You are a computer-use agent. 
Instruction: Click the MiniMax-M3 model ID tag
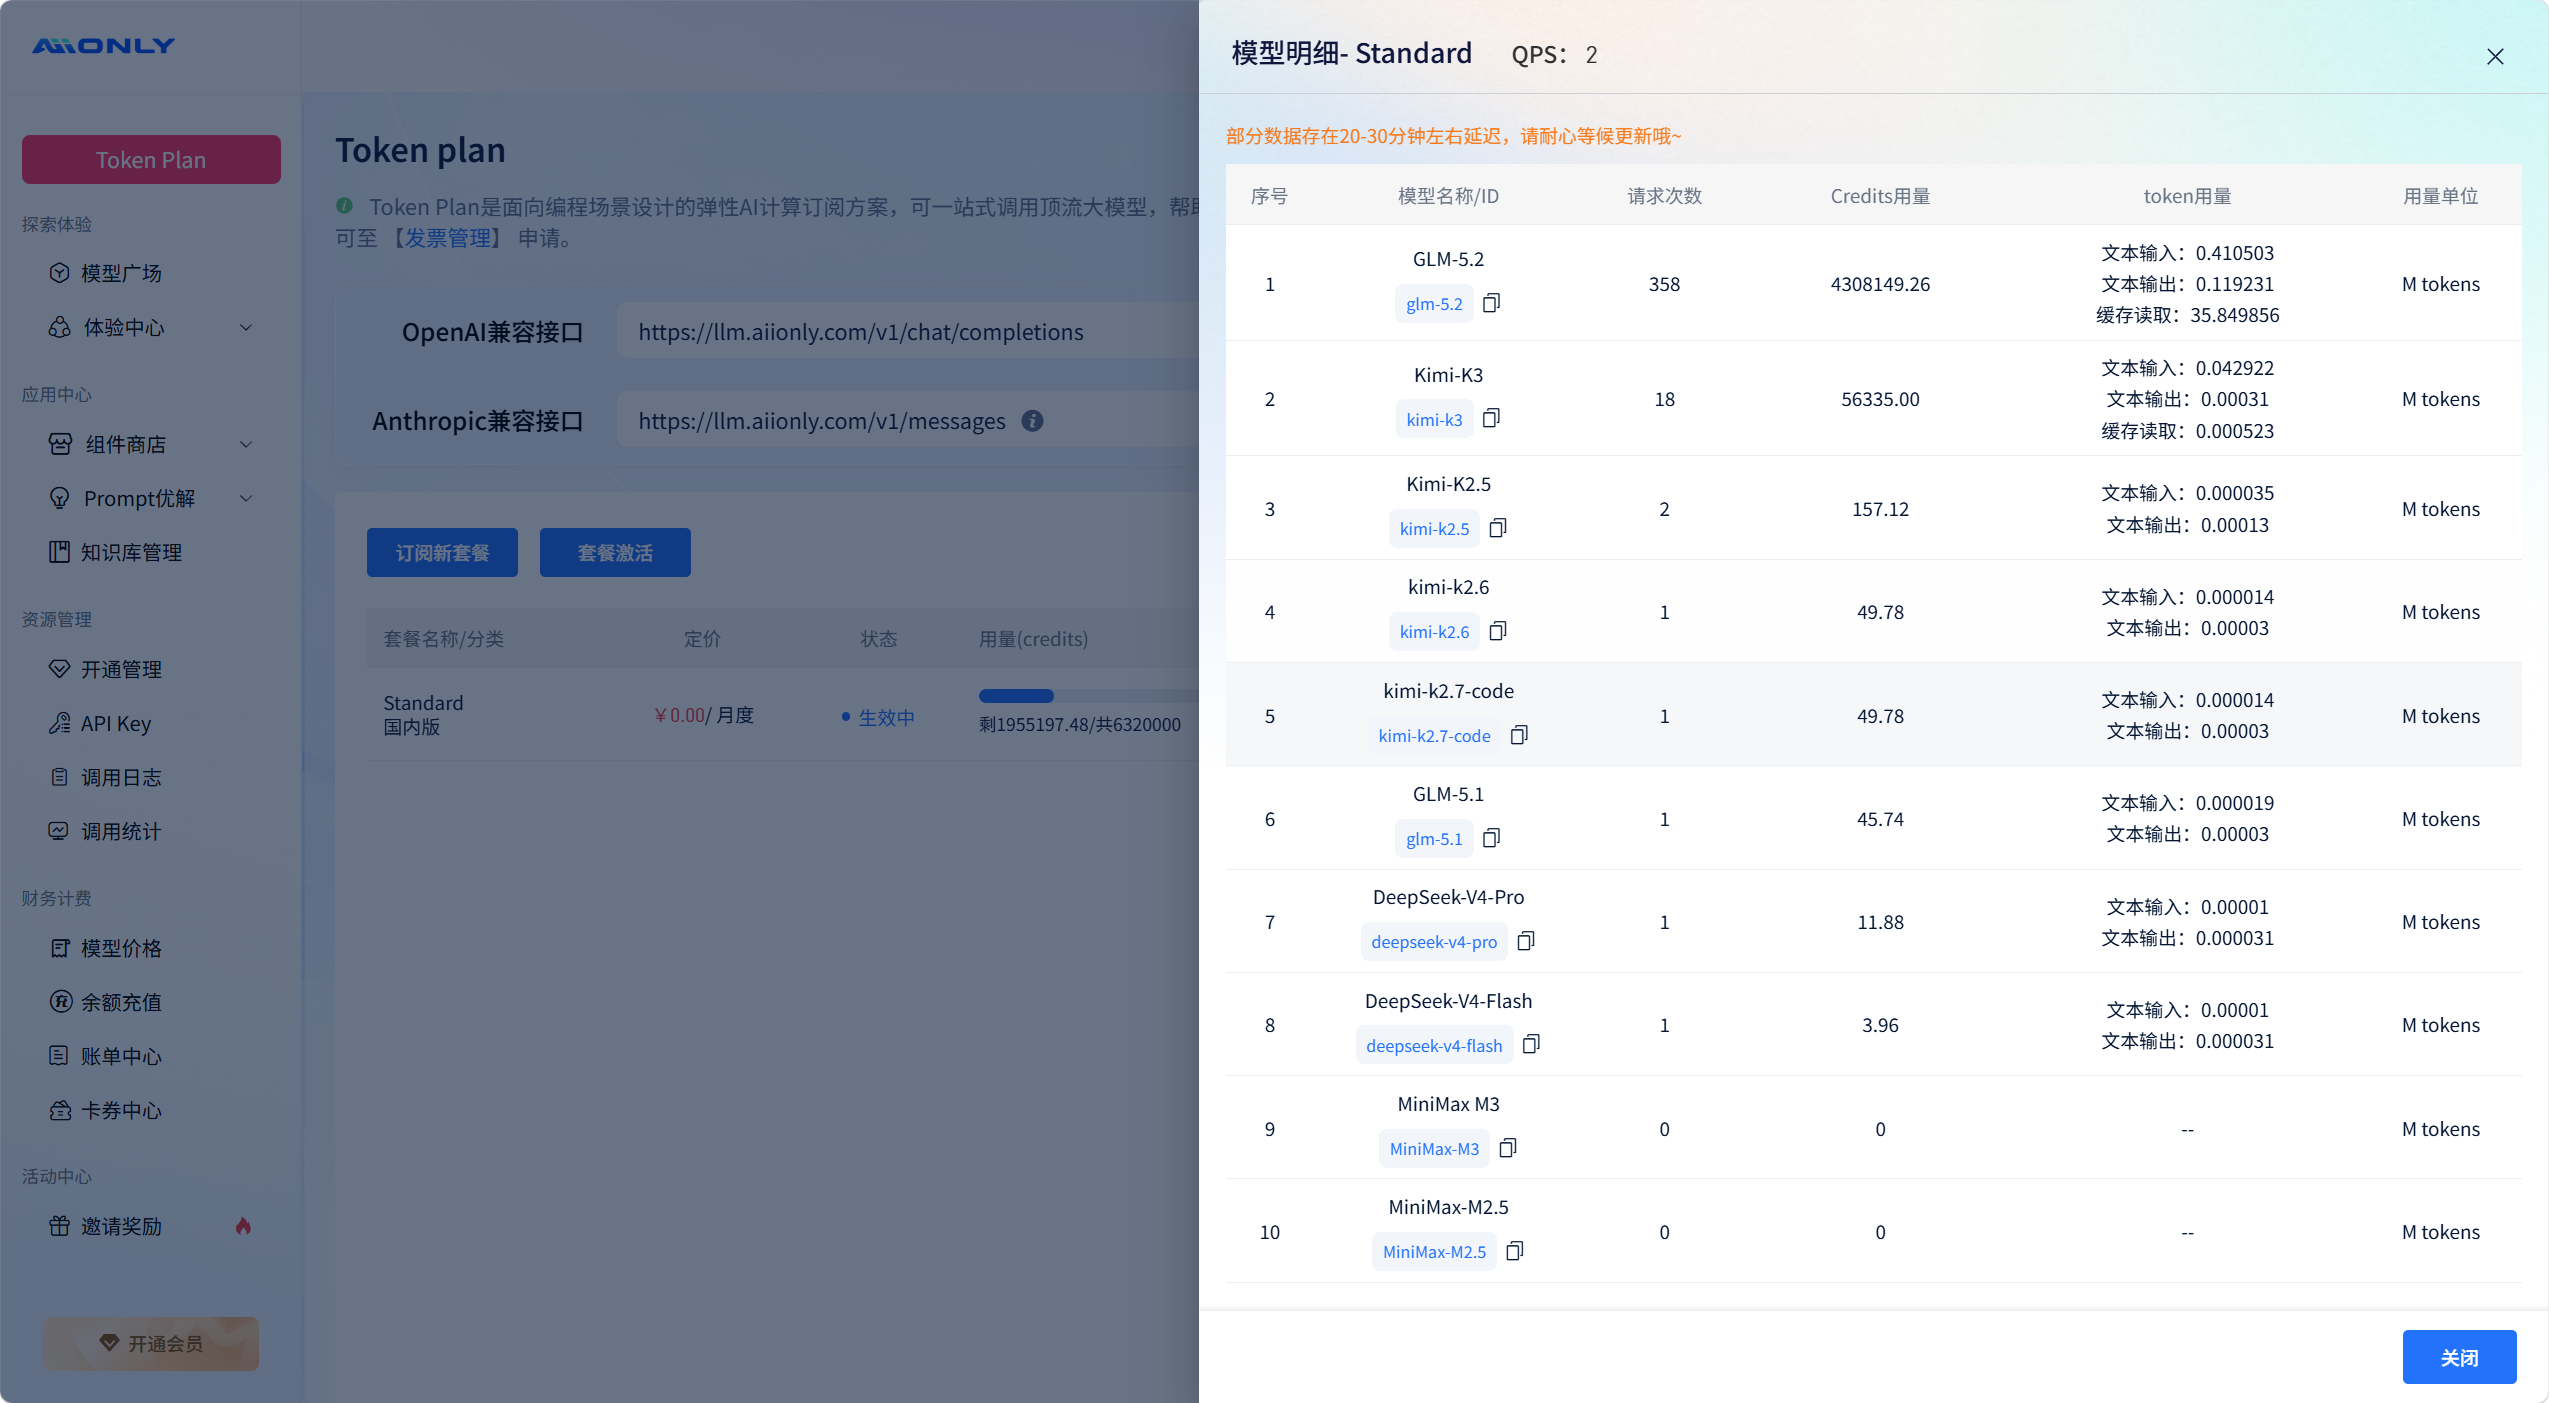(x=1434, y=1149)
